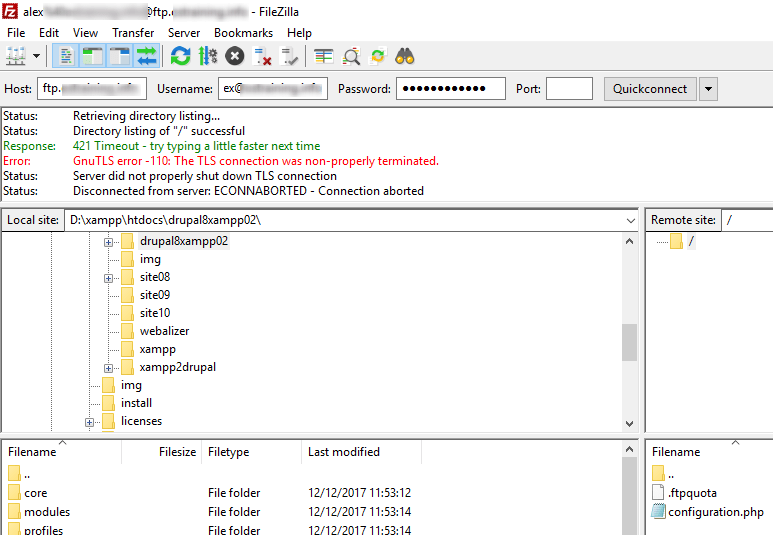
Task: Expand the site08 tree node
Action: point(108,278)
